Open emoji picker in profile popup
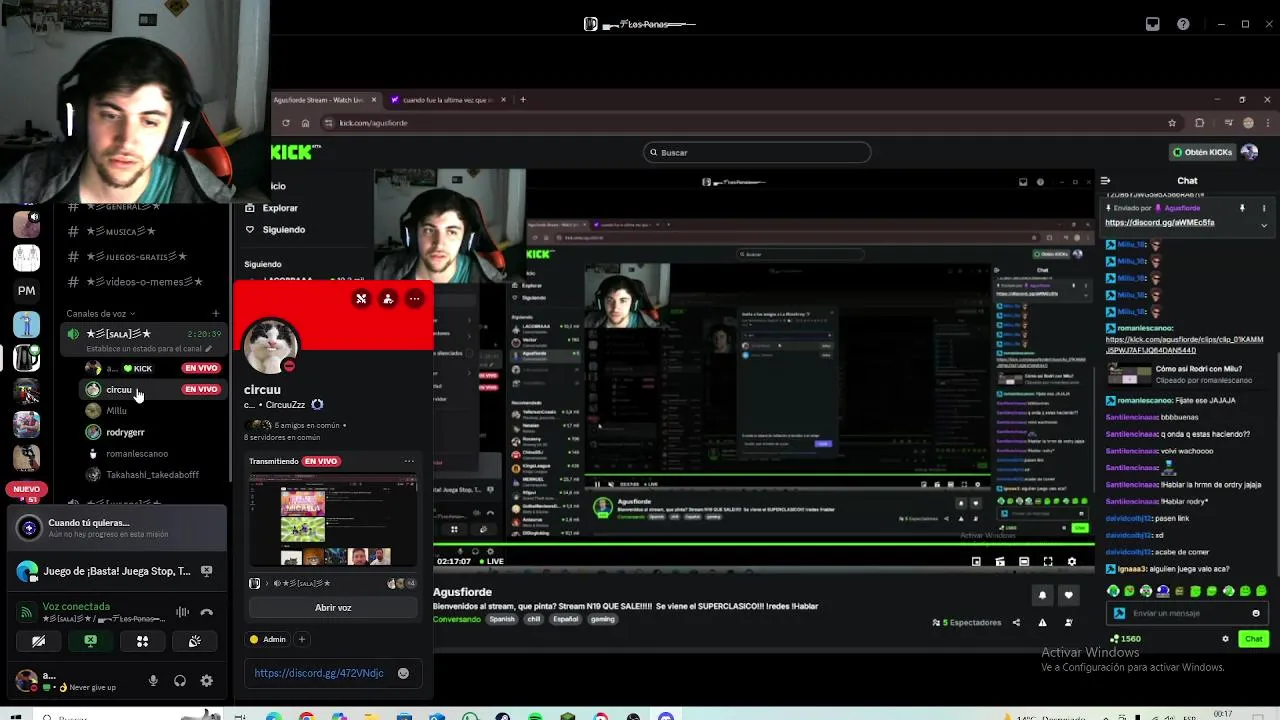The width and height of the screenshot is (1280, 720). [x=403, y=673]
